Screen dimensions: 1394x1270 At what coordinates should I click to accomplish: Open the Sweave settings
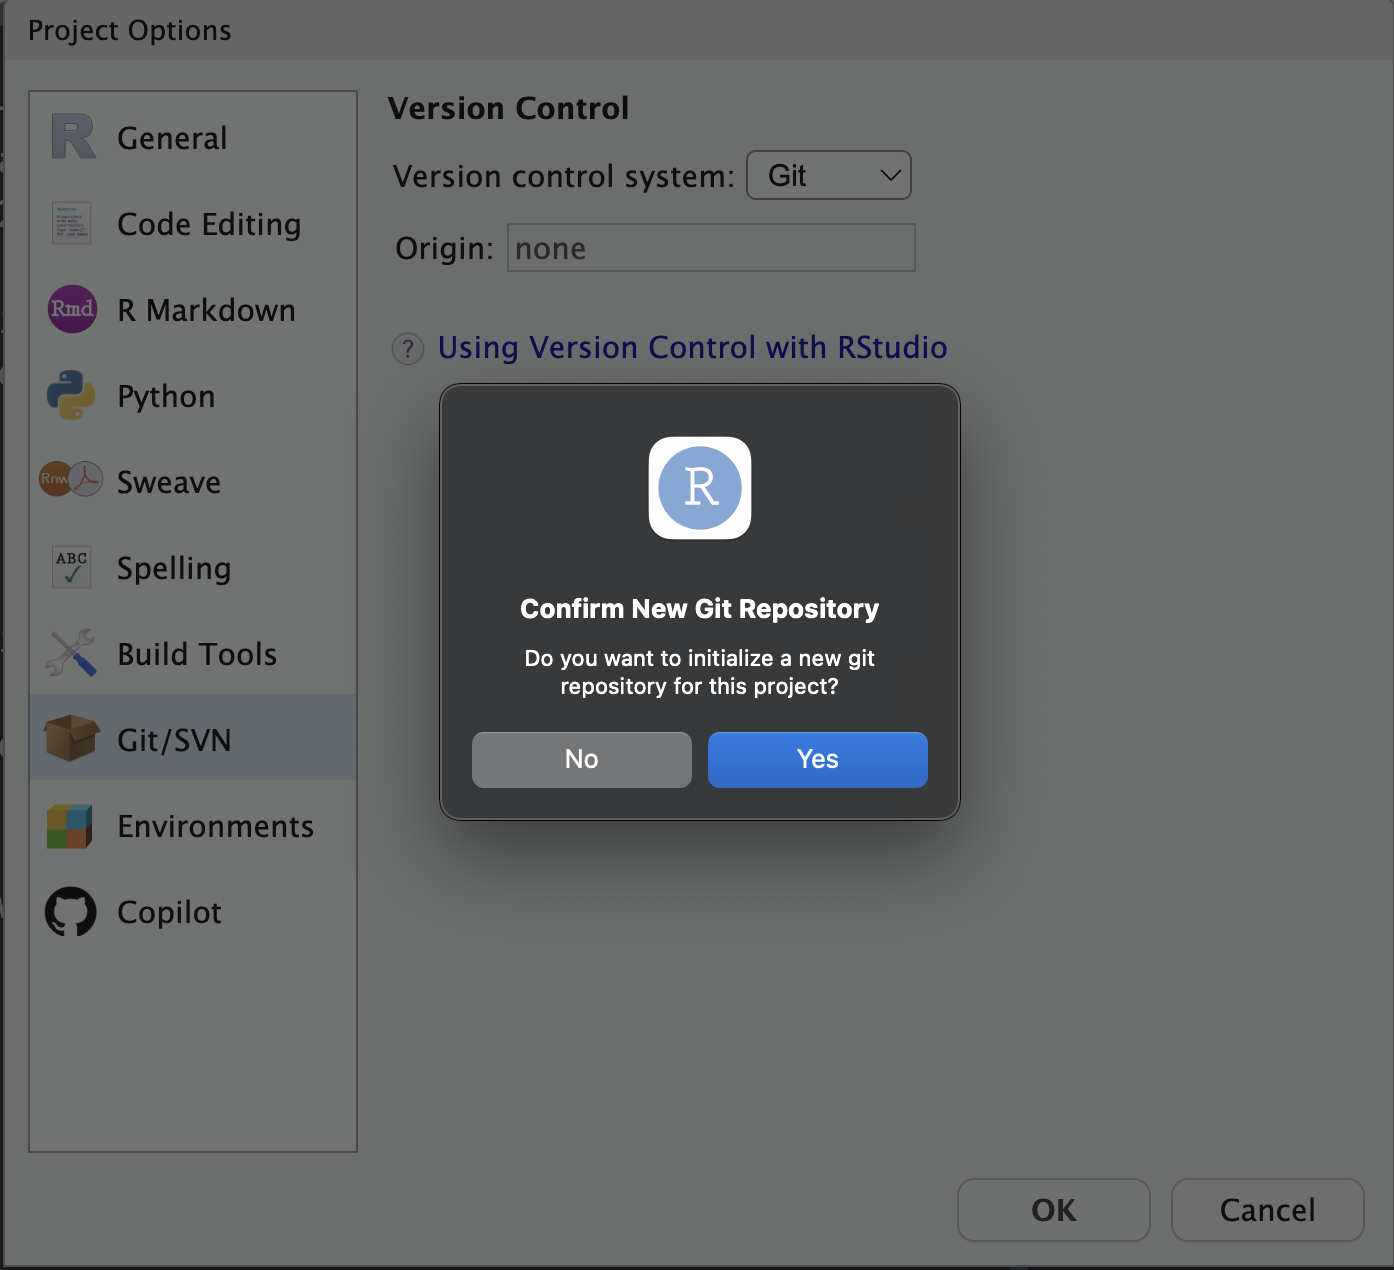(193, 481)
